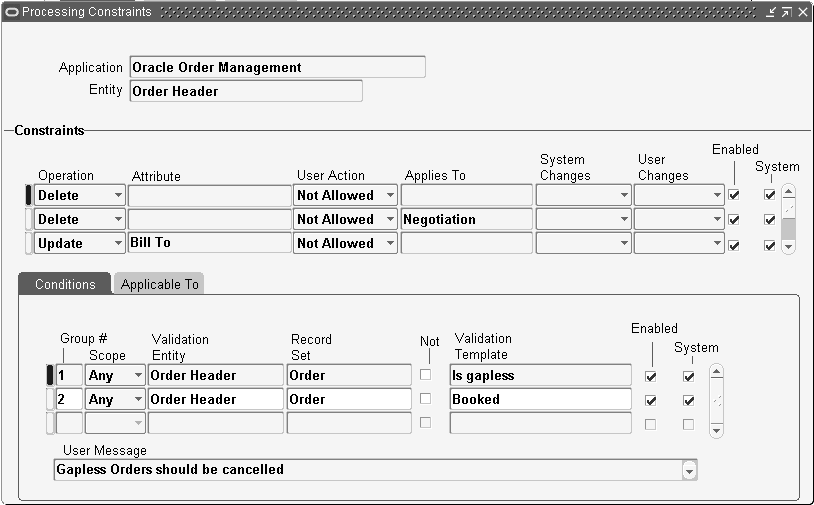Image resolution: width=814 pixels, height=505 pixels.
Task: Toggle System checkbox for Booked condition
Action: point(688,401)
